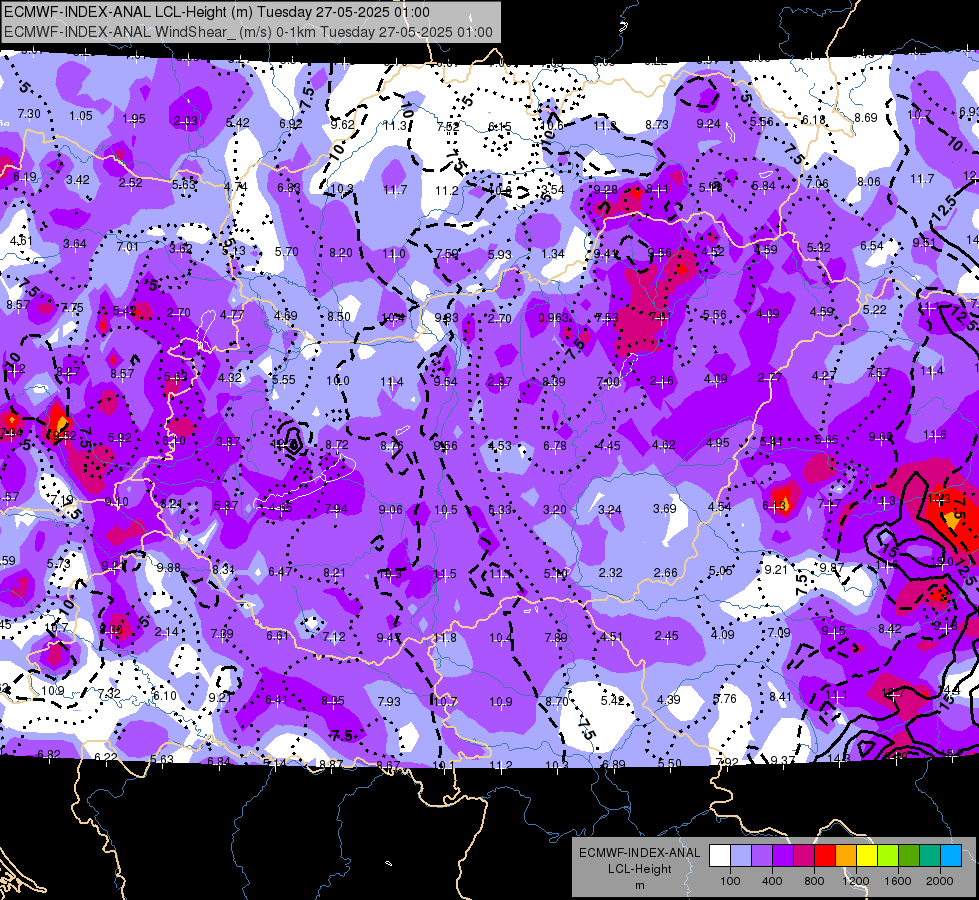This screenshot has width=979, height=900.
Task: Click the wind shear value 2.66
Action: [x=665, y=572]
